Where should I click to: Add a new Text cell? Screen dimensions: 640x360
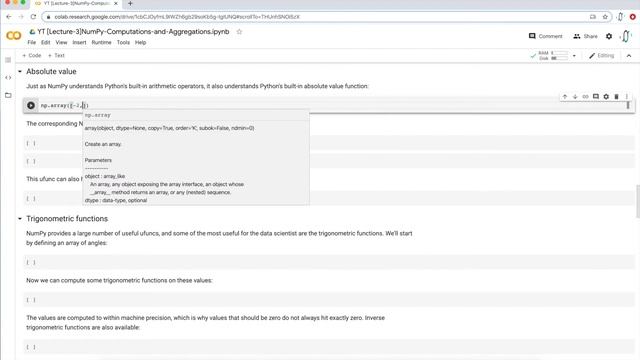pyautogui.click(x=56, y=56)
